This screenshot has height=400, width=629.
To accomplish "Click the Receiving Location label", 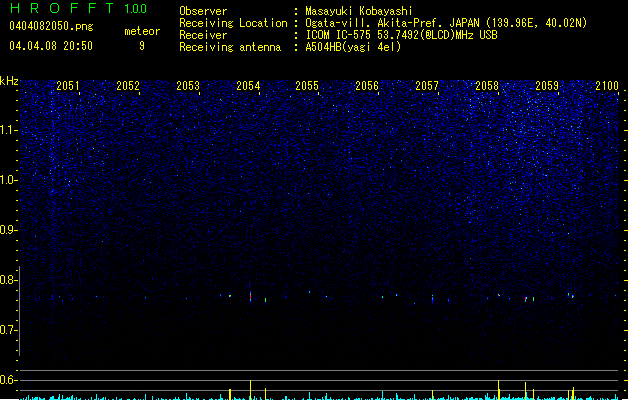I will point(233,23).
